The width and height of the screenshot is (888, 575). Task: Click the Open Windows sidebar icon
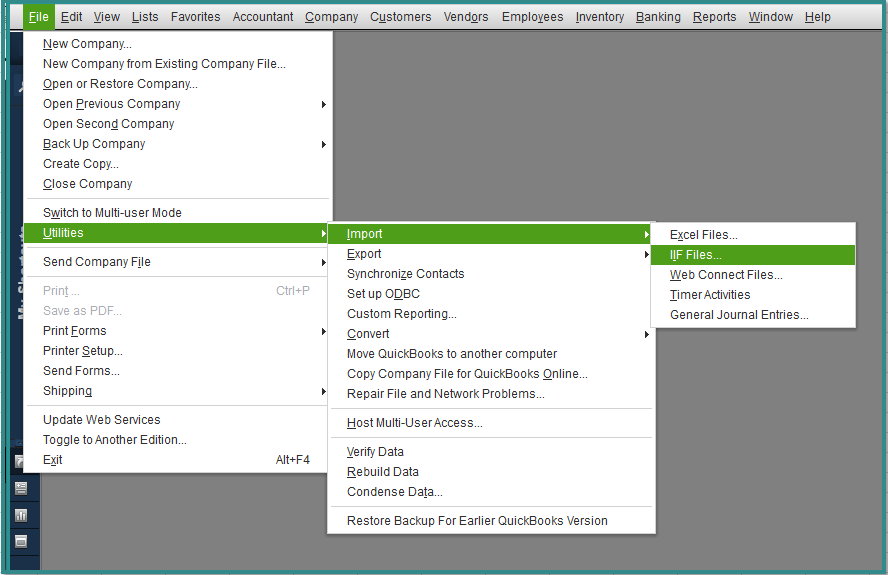21,542
